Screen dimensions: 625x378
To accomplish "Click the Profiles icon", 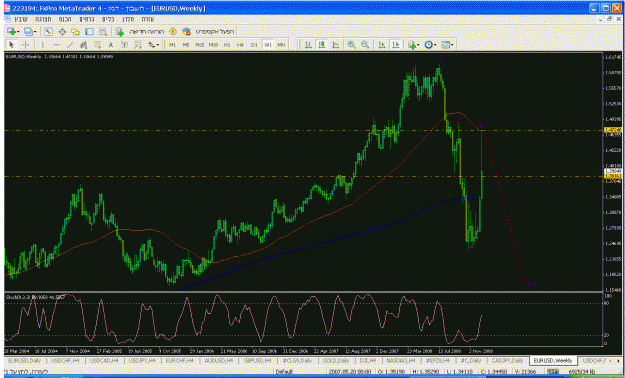I will pos(28,32).
